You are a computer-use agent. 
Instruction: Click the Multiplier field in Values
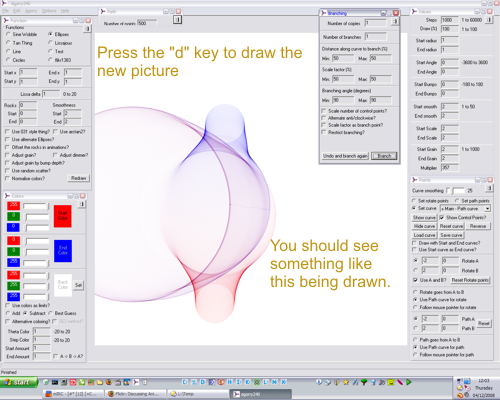(450, 168)
